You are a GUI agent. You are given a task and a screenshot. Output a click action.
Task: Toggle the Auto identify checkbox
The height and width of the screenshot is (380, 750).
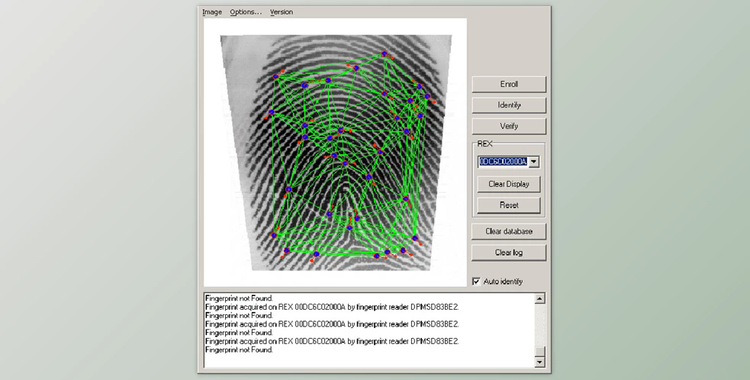[x=476, y=281]
